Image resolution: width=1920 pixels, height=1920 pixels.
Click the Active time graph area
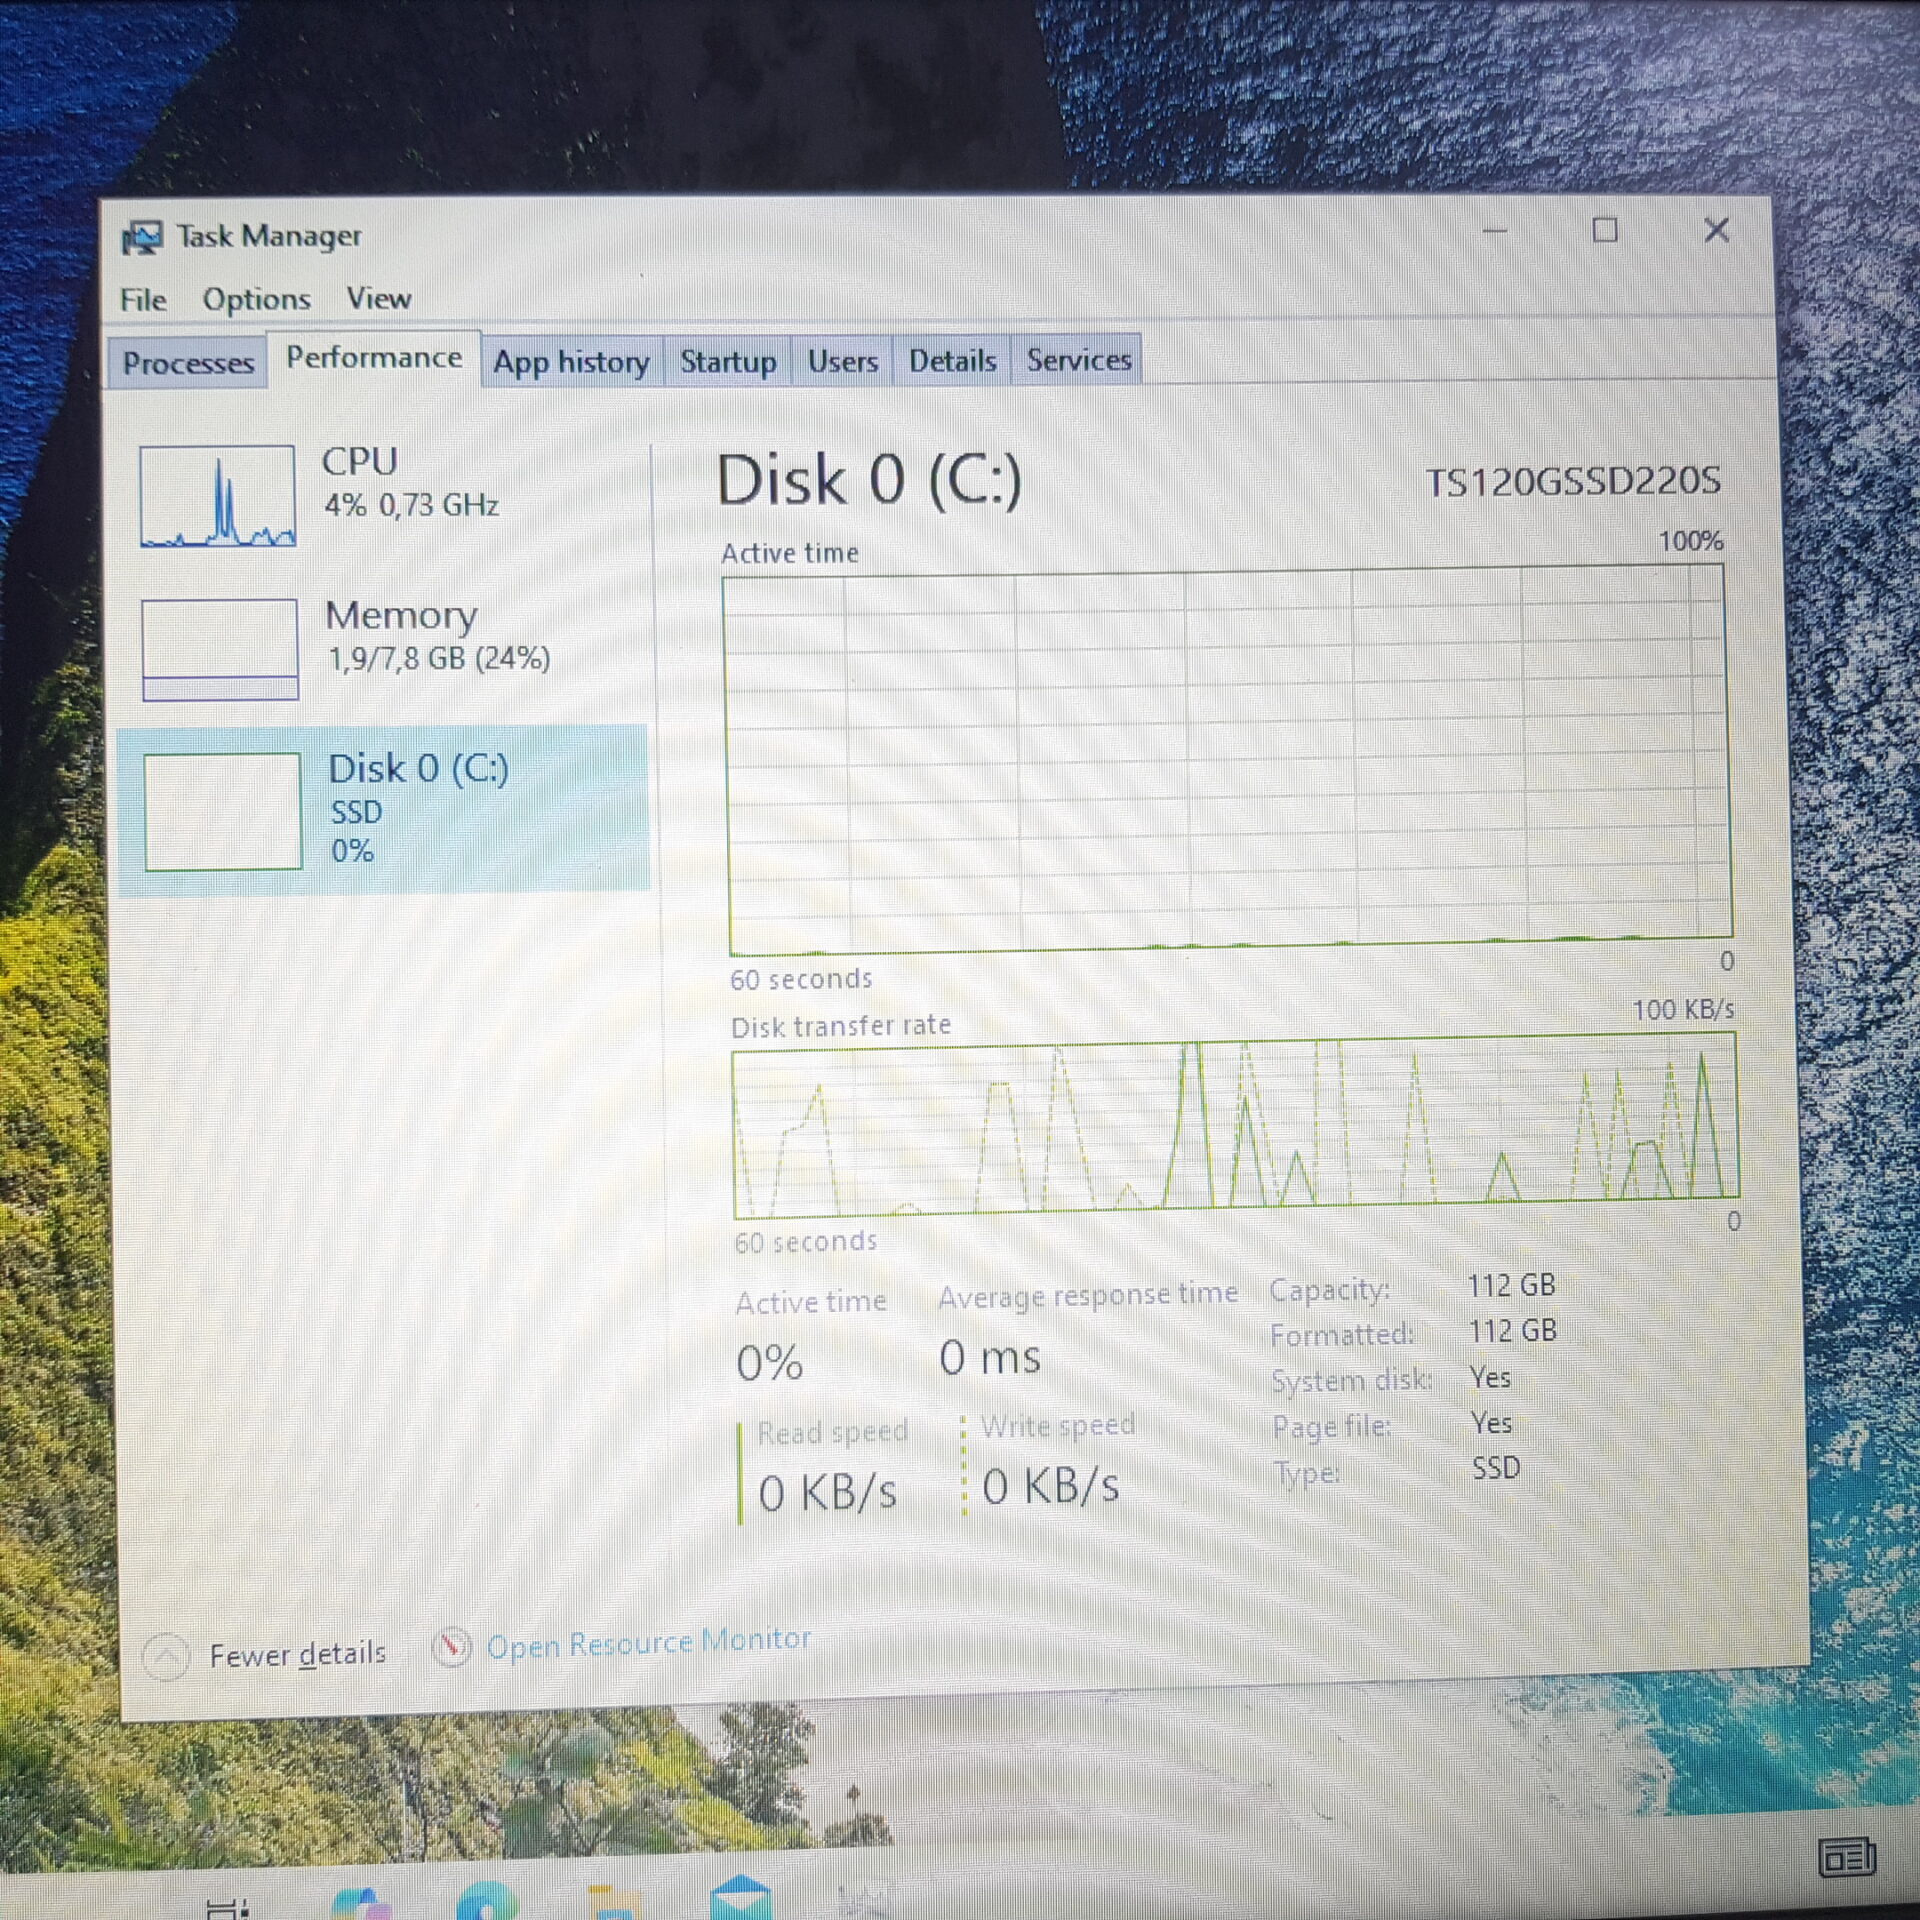(x=1227, y=761)
